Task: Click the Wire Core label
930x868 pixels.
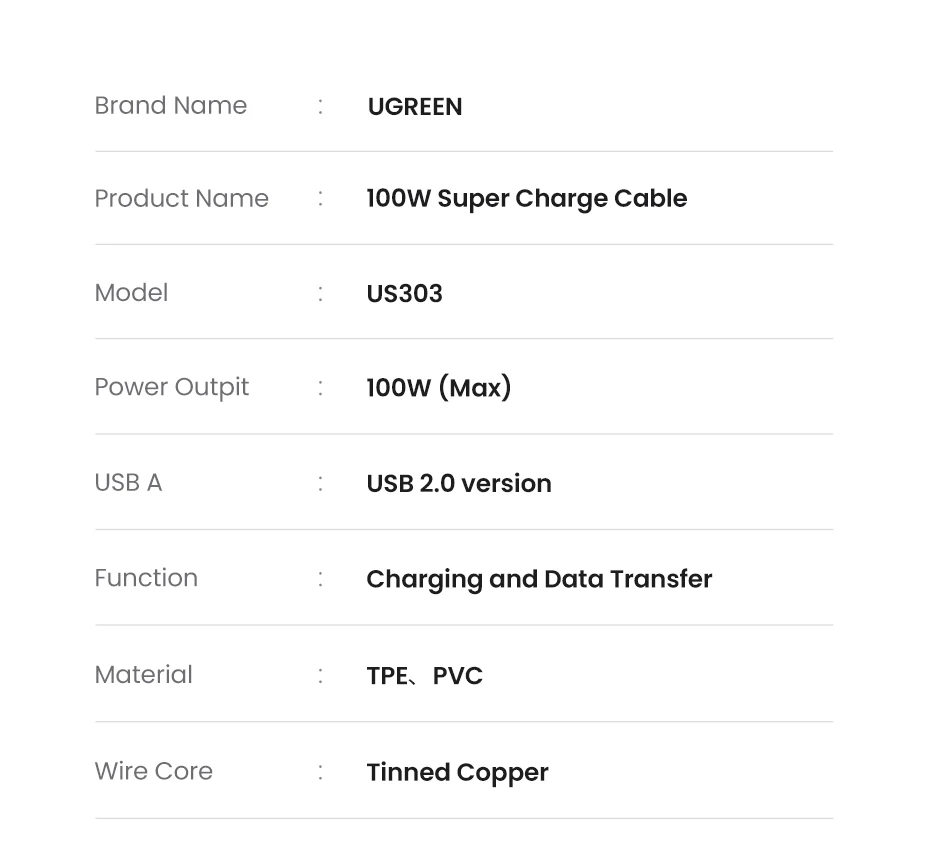Action: pos(153,771)
